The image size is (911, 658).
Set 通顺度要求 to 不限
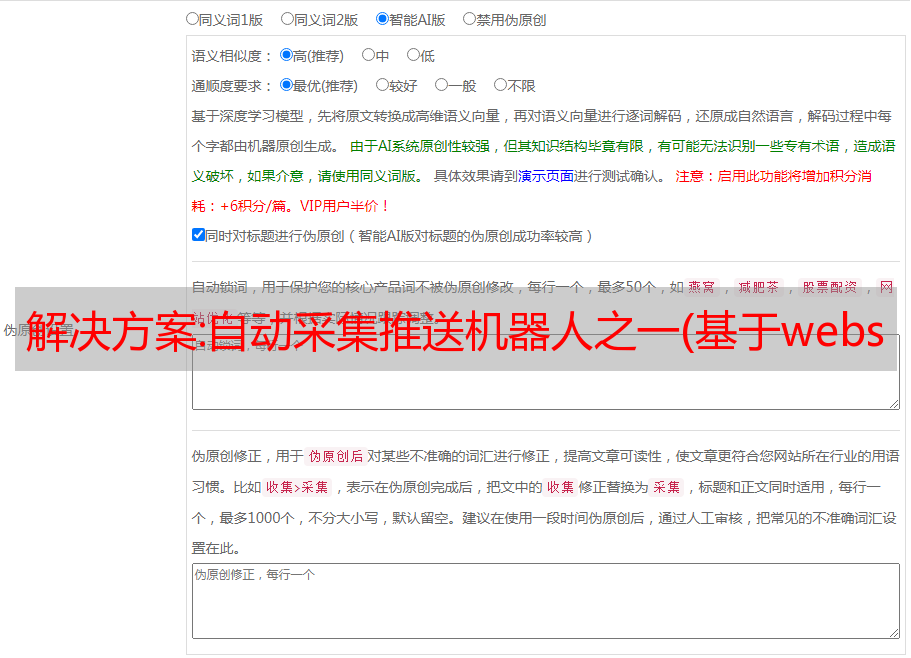[500, 85]
